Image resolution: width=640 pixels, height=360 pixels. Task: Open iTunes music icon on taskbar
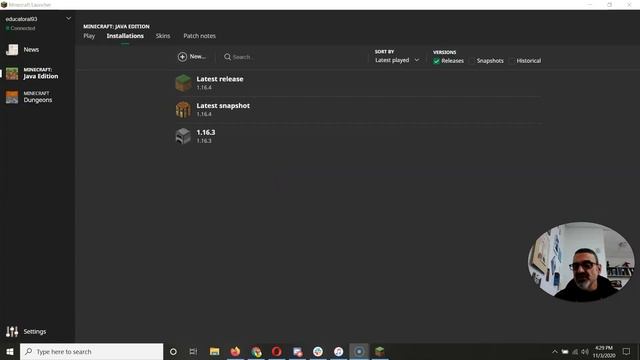click(338, 351)
